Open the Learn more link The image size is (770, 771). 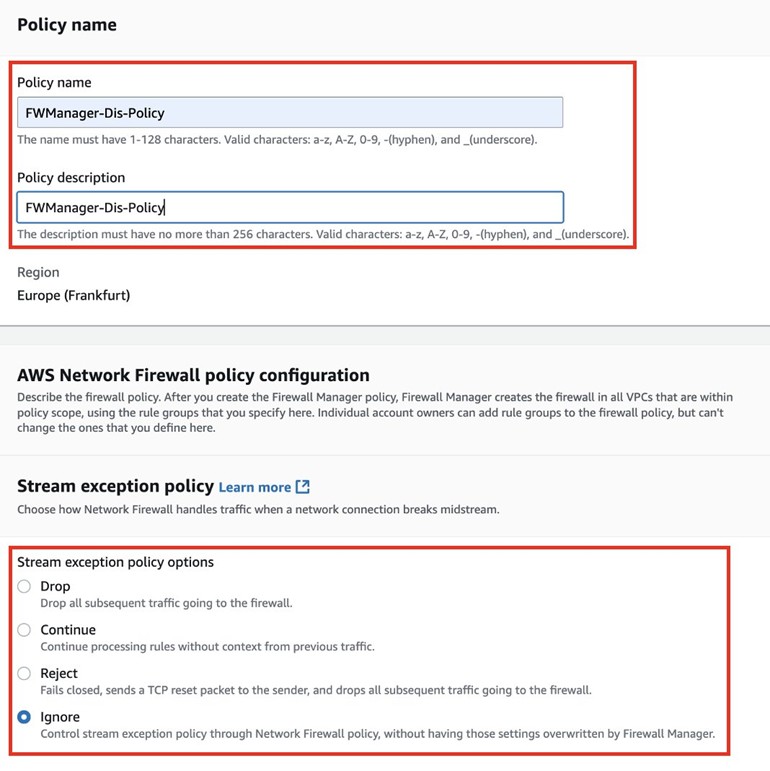pos(255,487)
